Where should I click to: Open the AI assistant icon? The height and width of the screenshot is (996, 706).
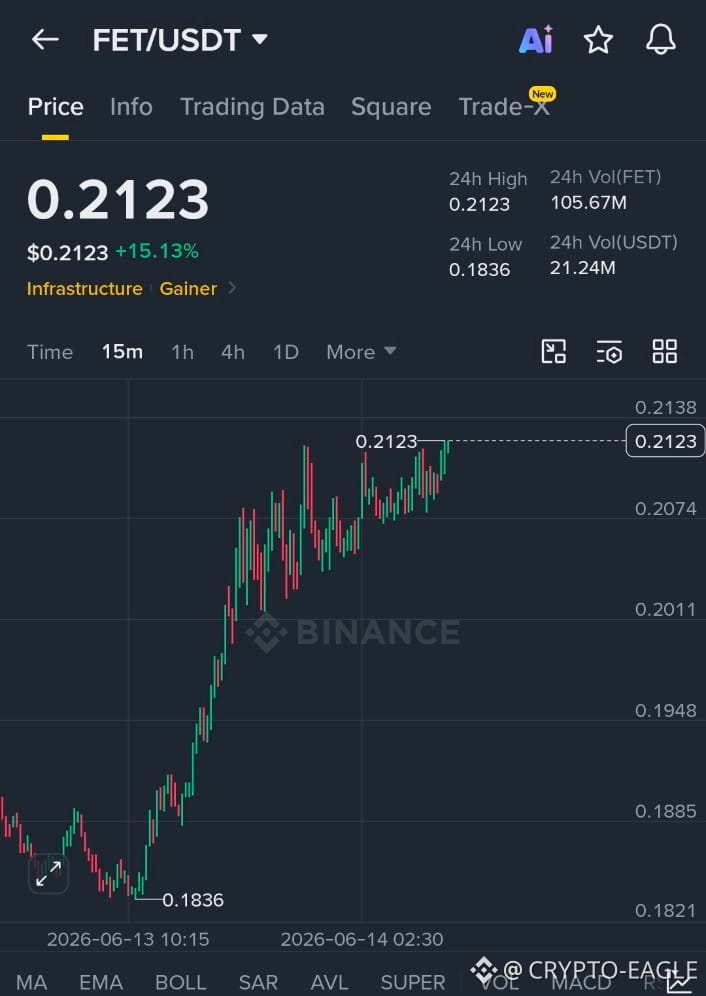(536, 40)
